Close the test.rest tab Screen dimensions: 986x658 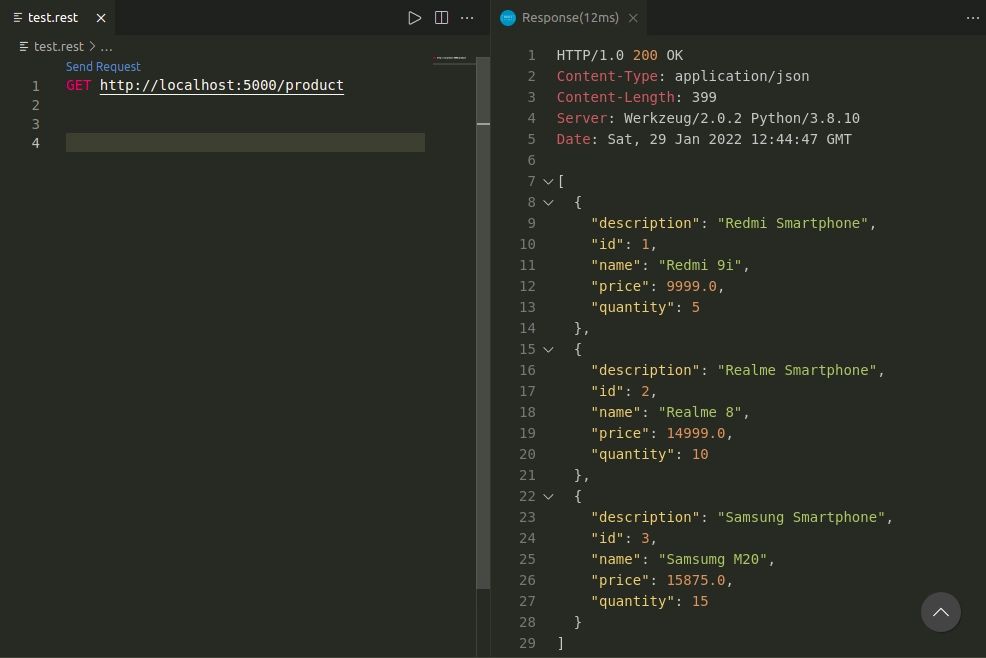[x=101, y=18]
